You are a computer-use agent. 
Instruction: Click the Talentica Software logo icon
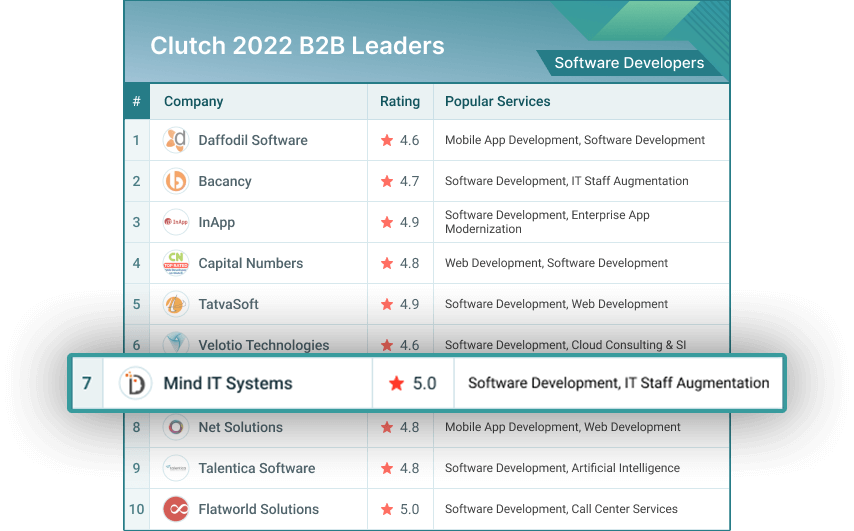click(x=176, y=468)
